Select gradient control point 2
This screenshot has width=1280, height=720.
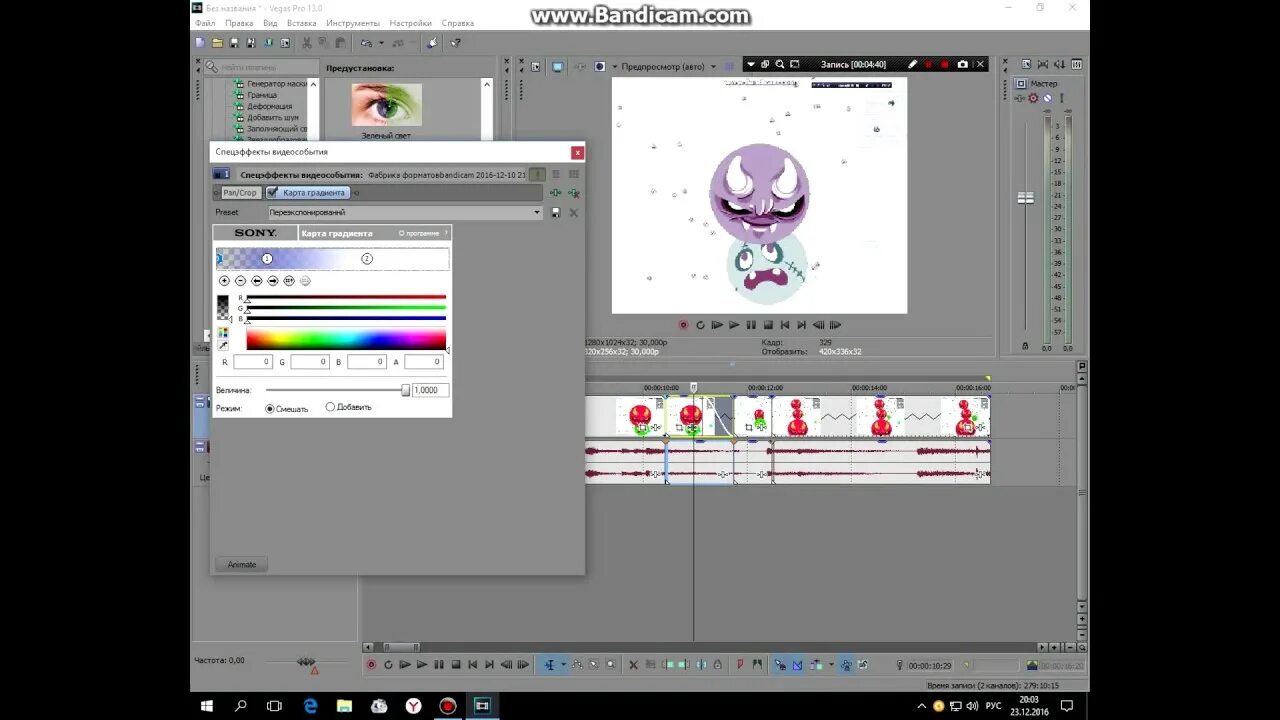pyautogui.click(x=367, y=259)
